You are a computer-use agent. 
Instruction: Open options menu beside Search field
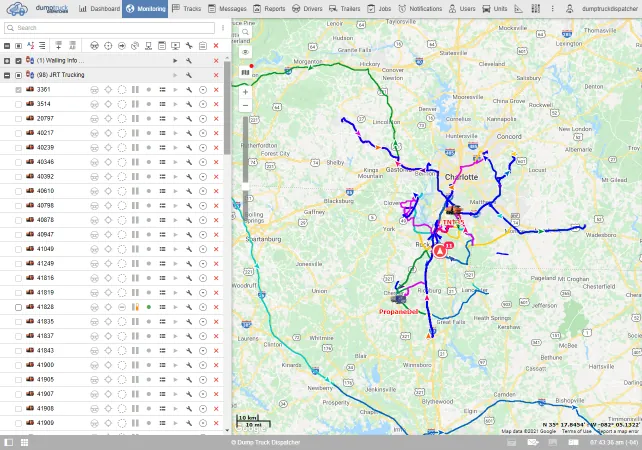[x=223, y=28]
